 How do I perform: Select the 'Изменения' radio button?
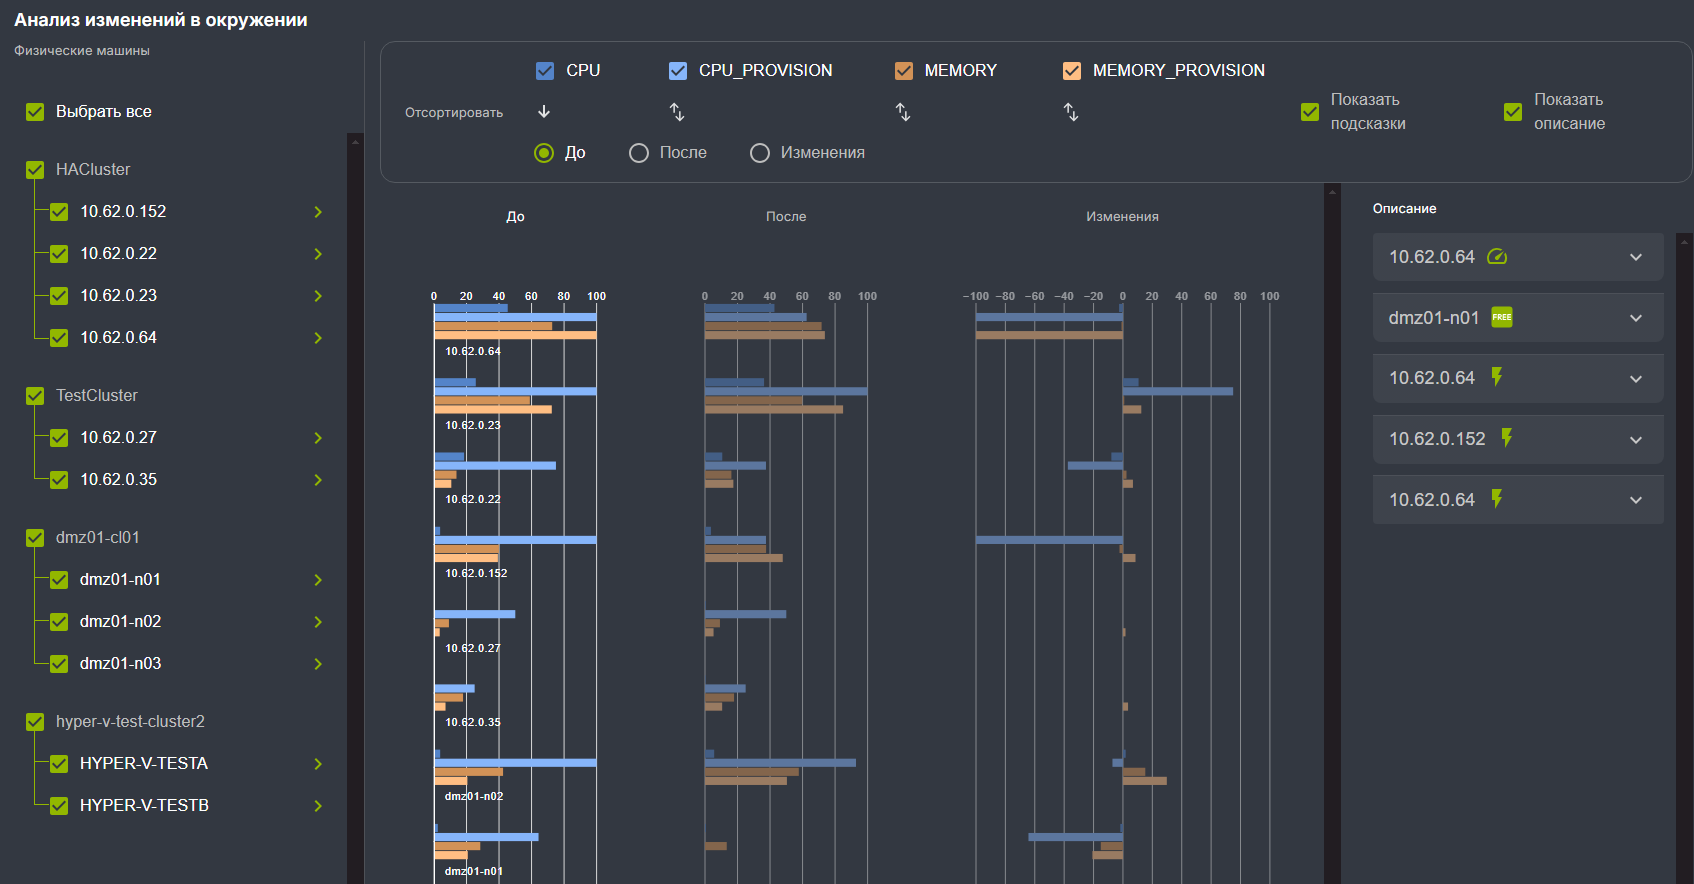[760, 153]
